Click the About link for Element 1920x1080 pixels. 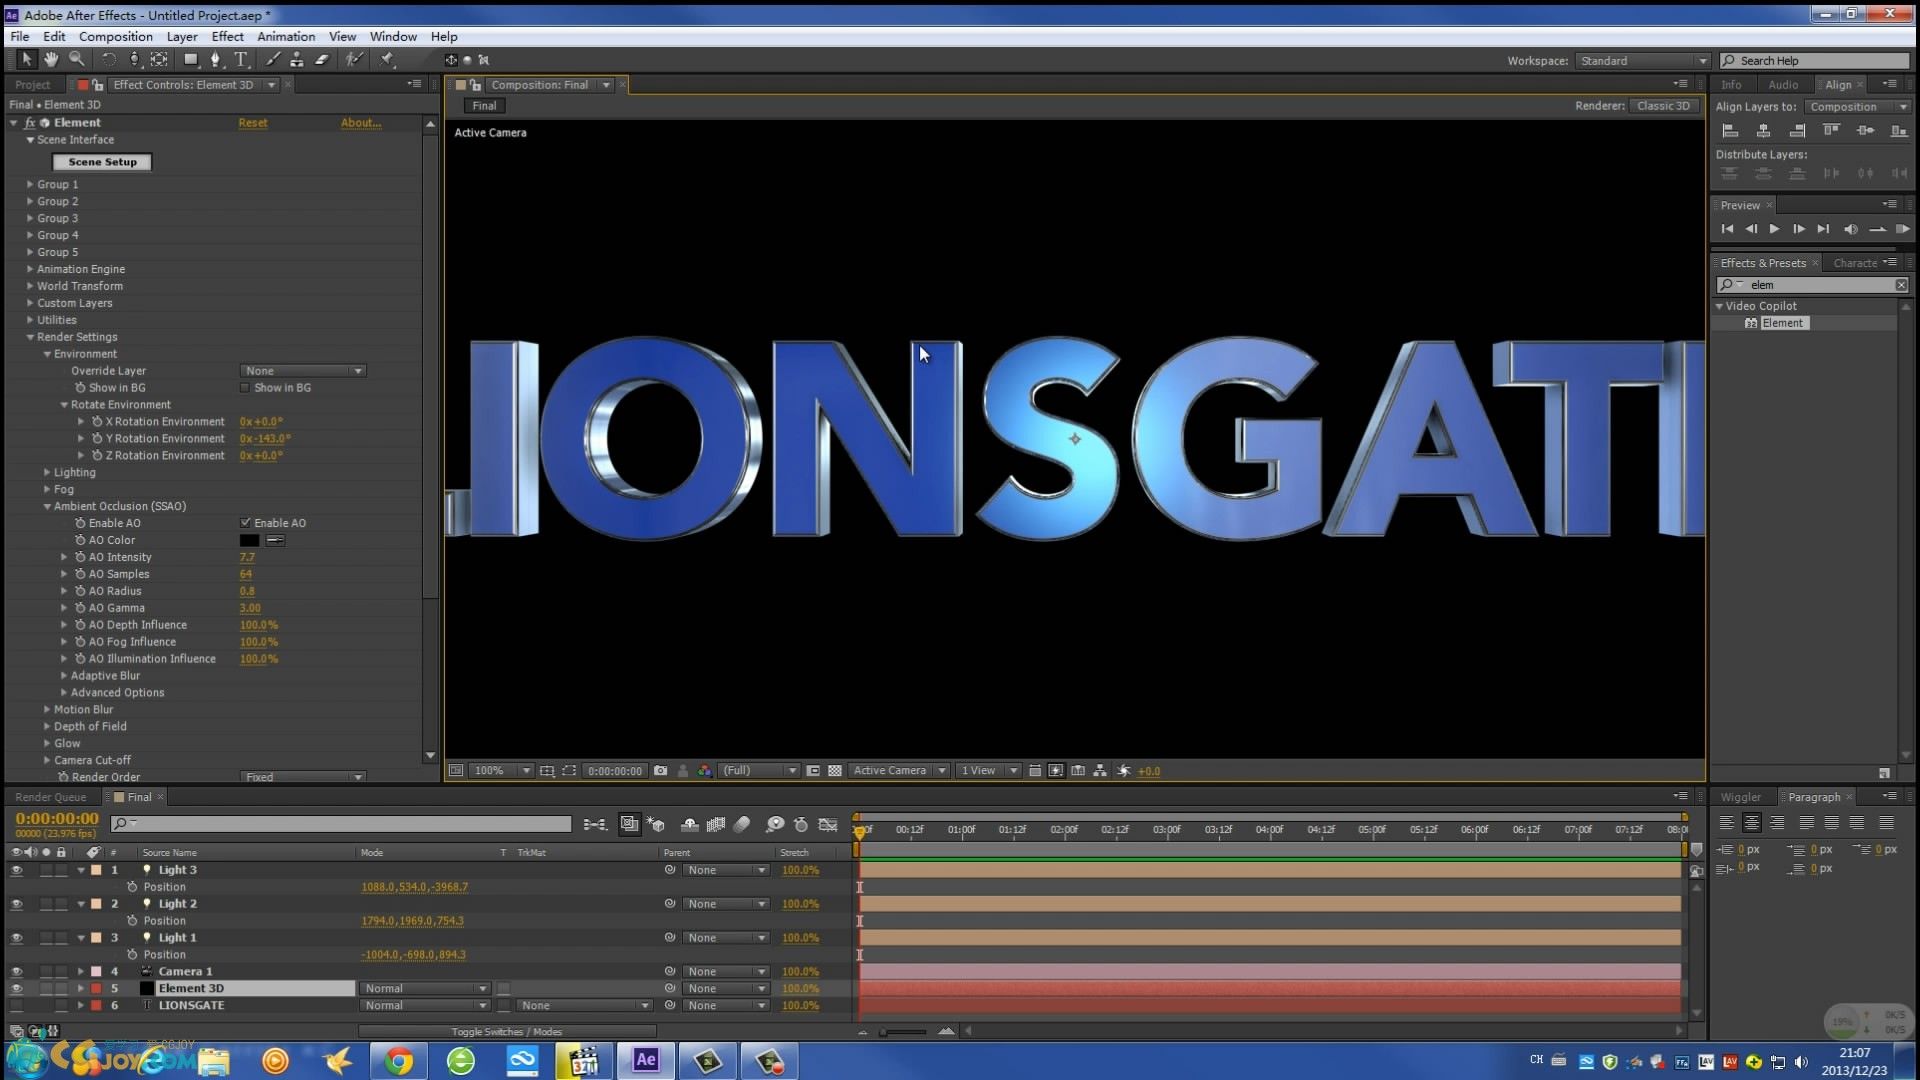tap(361, 123)
